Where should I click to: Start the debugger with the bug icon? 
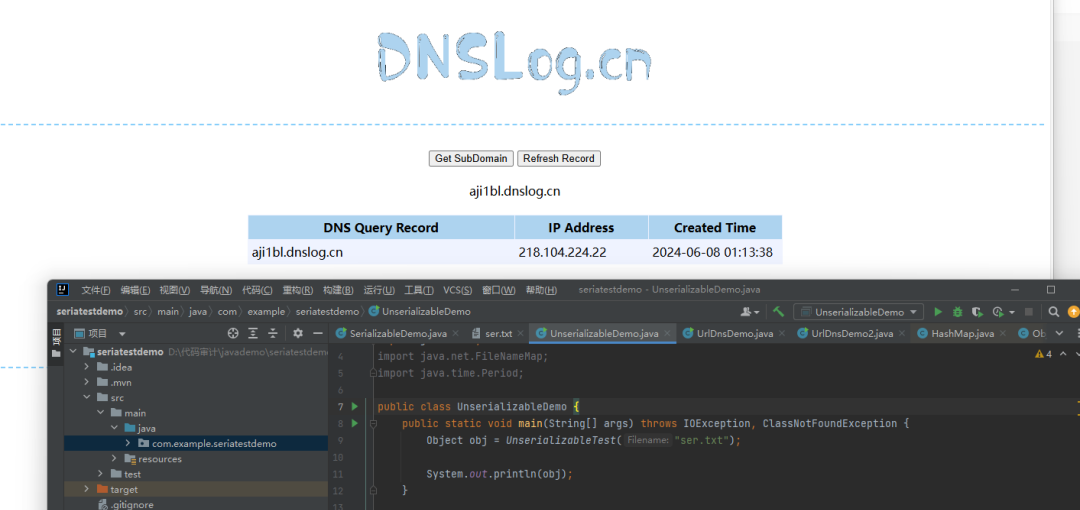tap(957, 312)
